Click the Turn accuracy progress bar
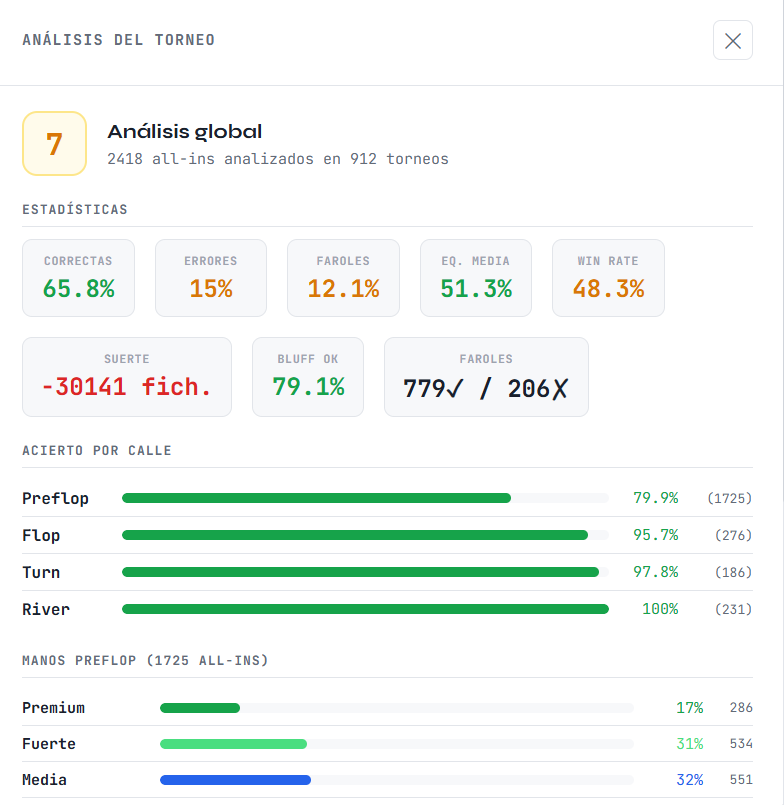The height and width of the screenshot is (805, 784). coord(366,572)
